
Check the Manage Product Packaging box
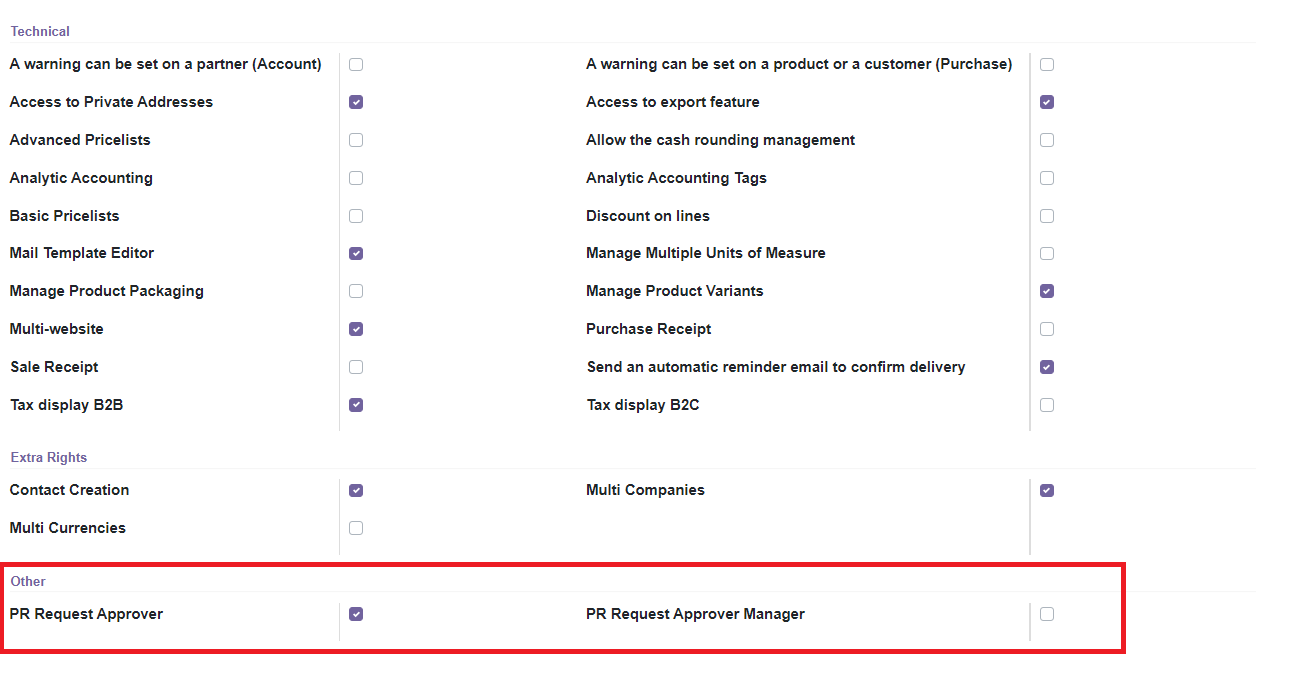356,291
